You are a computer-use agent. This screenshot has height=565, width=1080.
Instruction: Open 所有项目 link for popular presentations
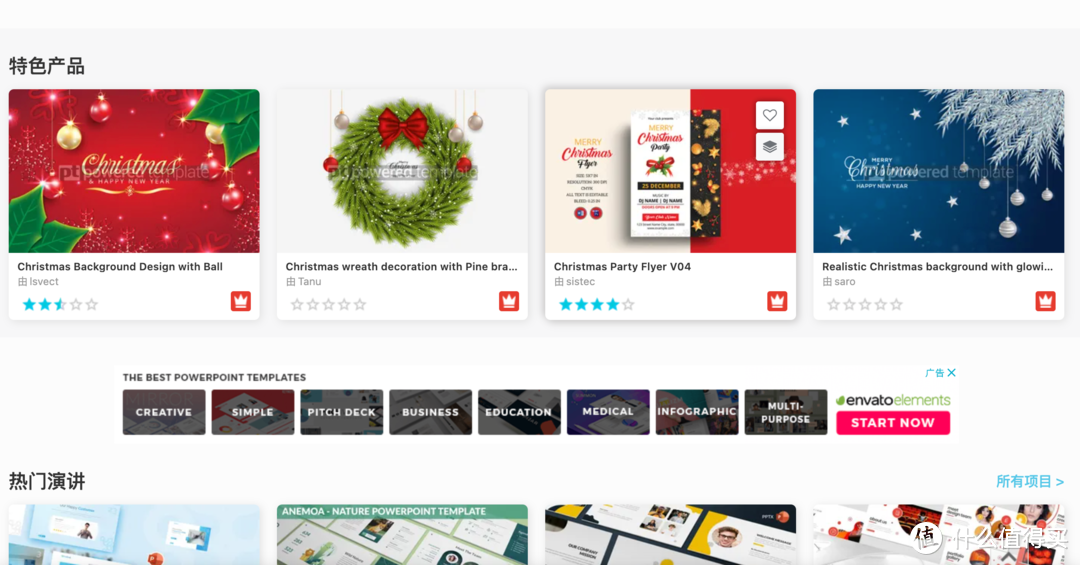coord(1030,482)
